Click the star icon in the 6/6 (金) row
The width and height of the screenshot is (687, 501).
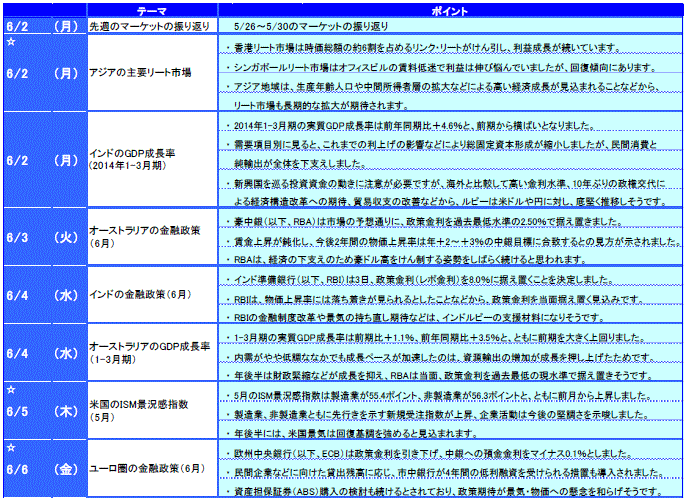click(10, 445)
